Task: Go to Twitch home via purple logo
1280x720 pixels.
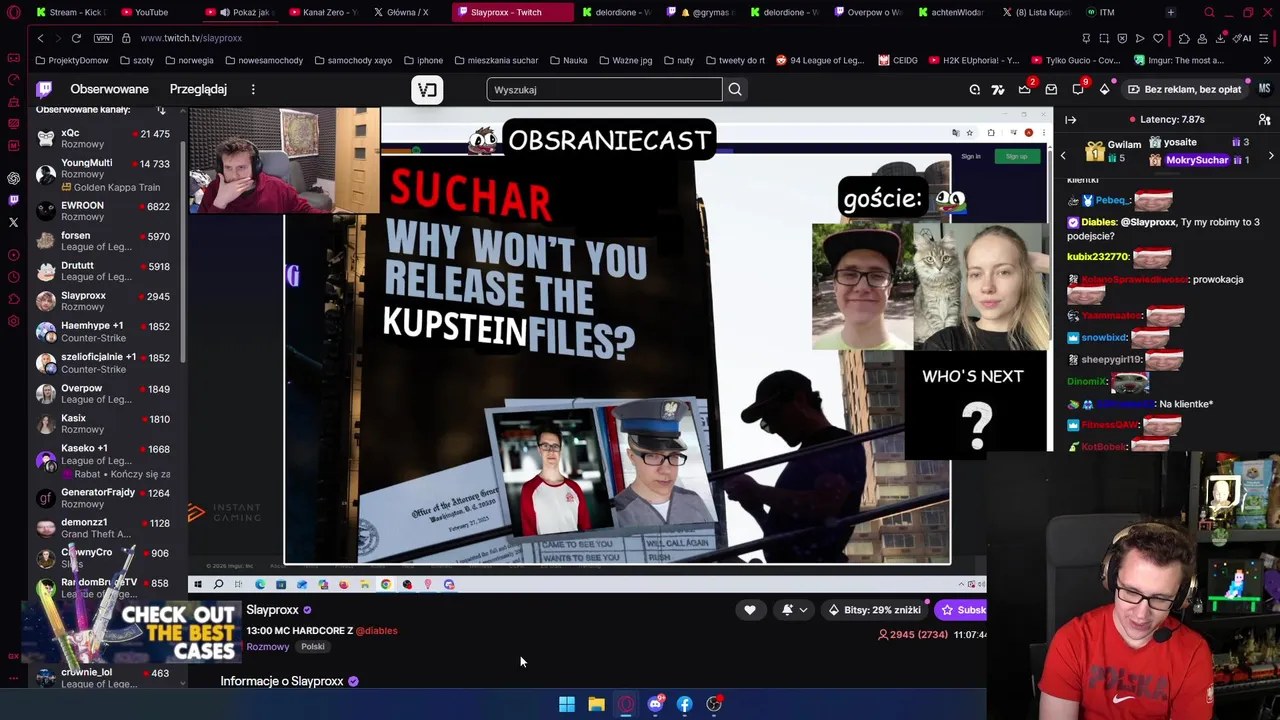Action: click(44, 89)
